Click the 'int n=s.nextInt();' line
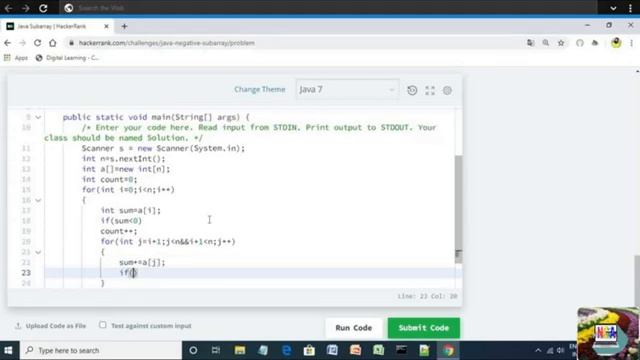Viewport: 640px width, 360px height. click(124, 158)
